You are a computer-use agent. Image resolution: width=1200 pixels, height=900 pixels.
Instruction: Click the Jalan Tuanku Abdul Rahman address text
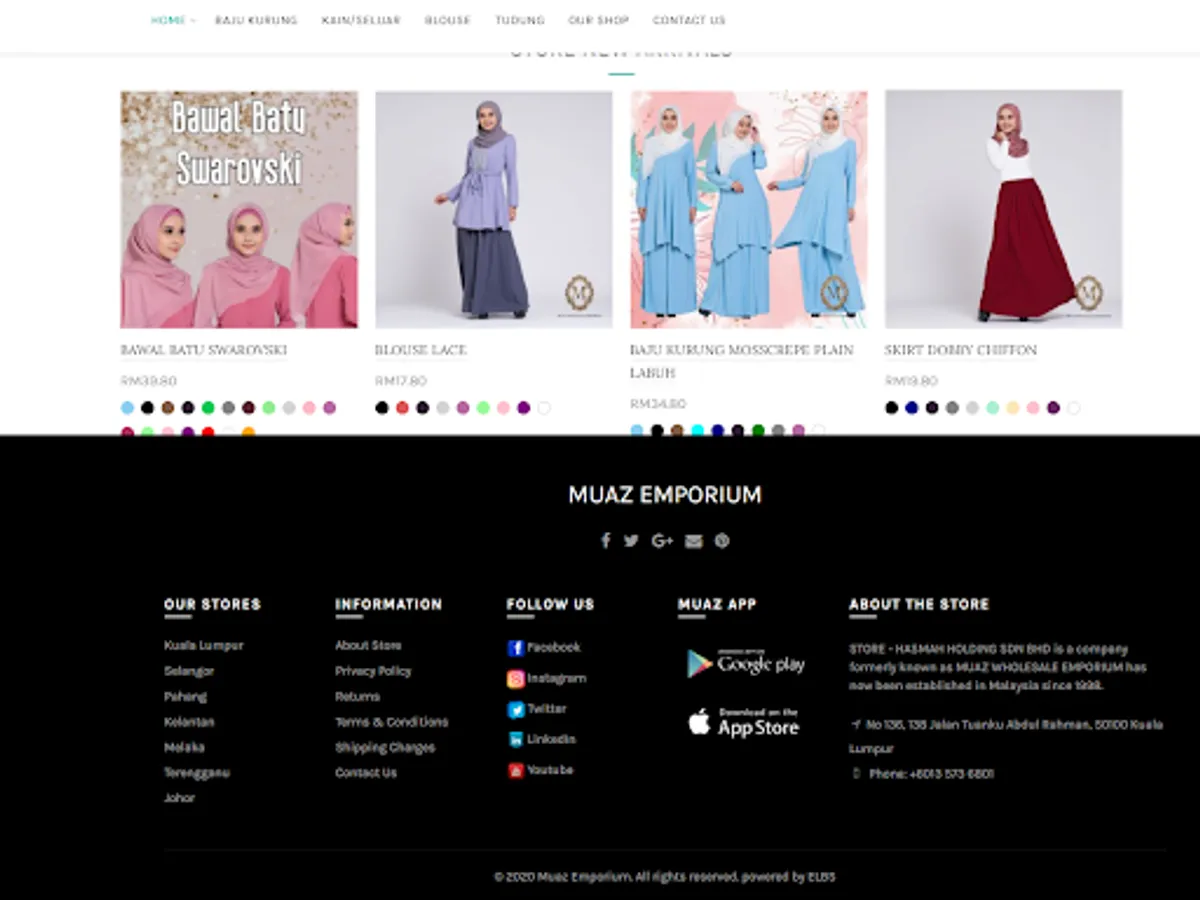1007,736
